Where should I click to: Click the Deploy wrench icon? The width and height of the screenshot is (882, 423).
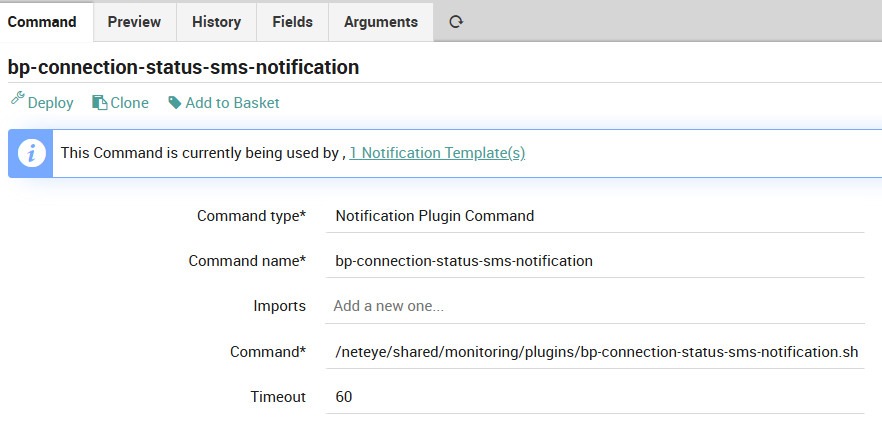(17, 101)
